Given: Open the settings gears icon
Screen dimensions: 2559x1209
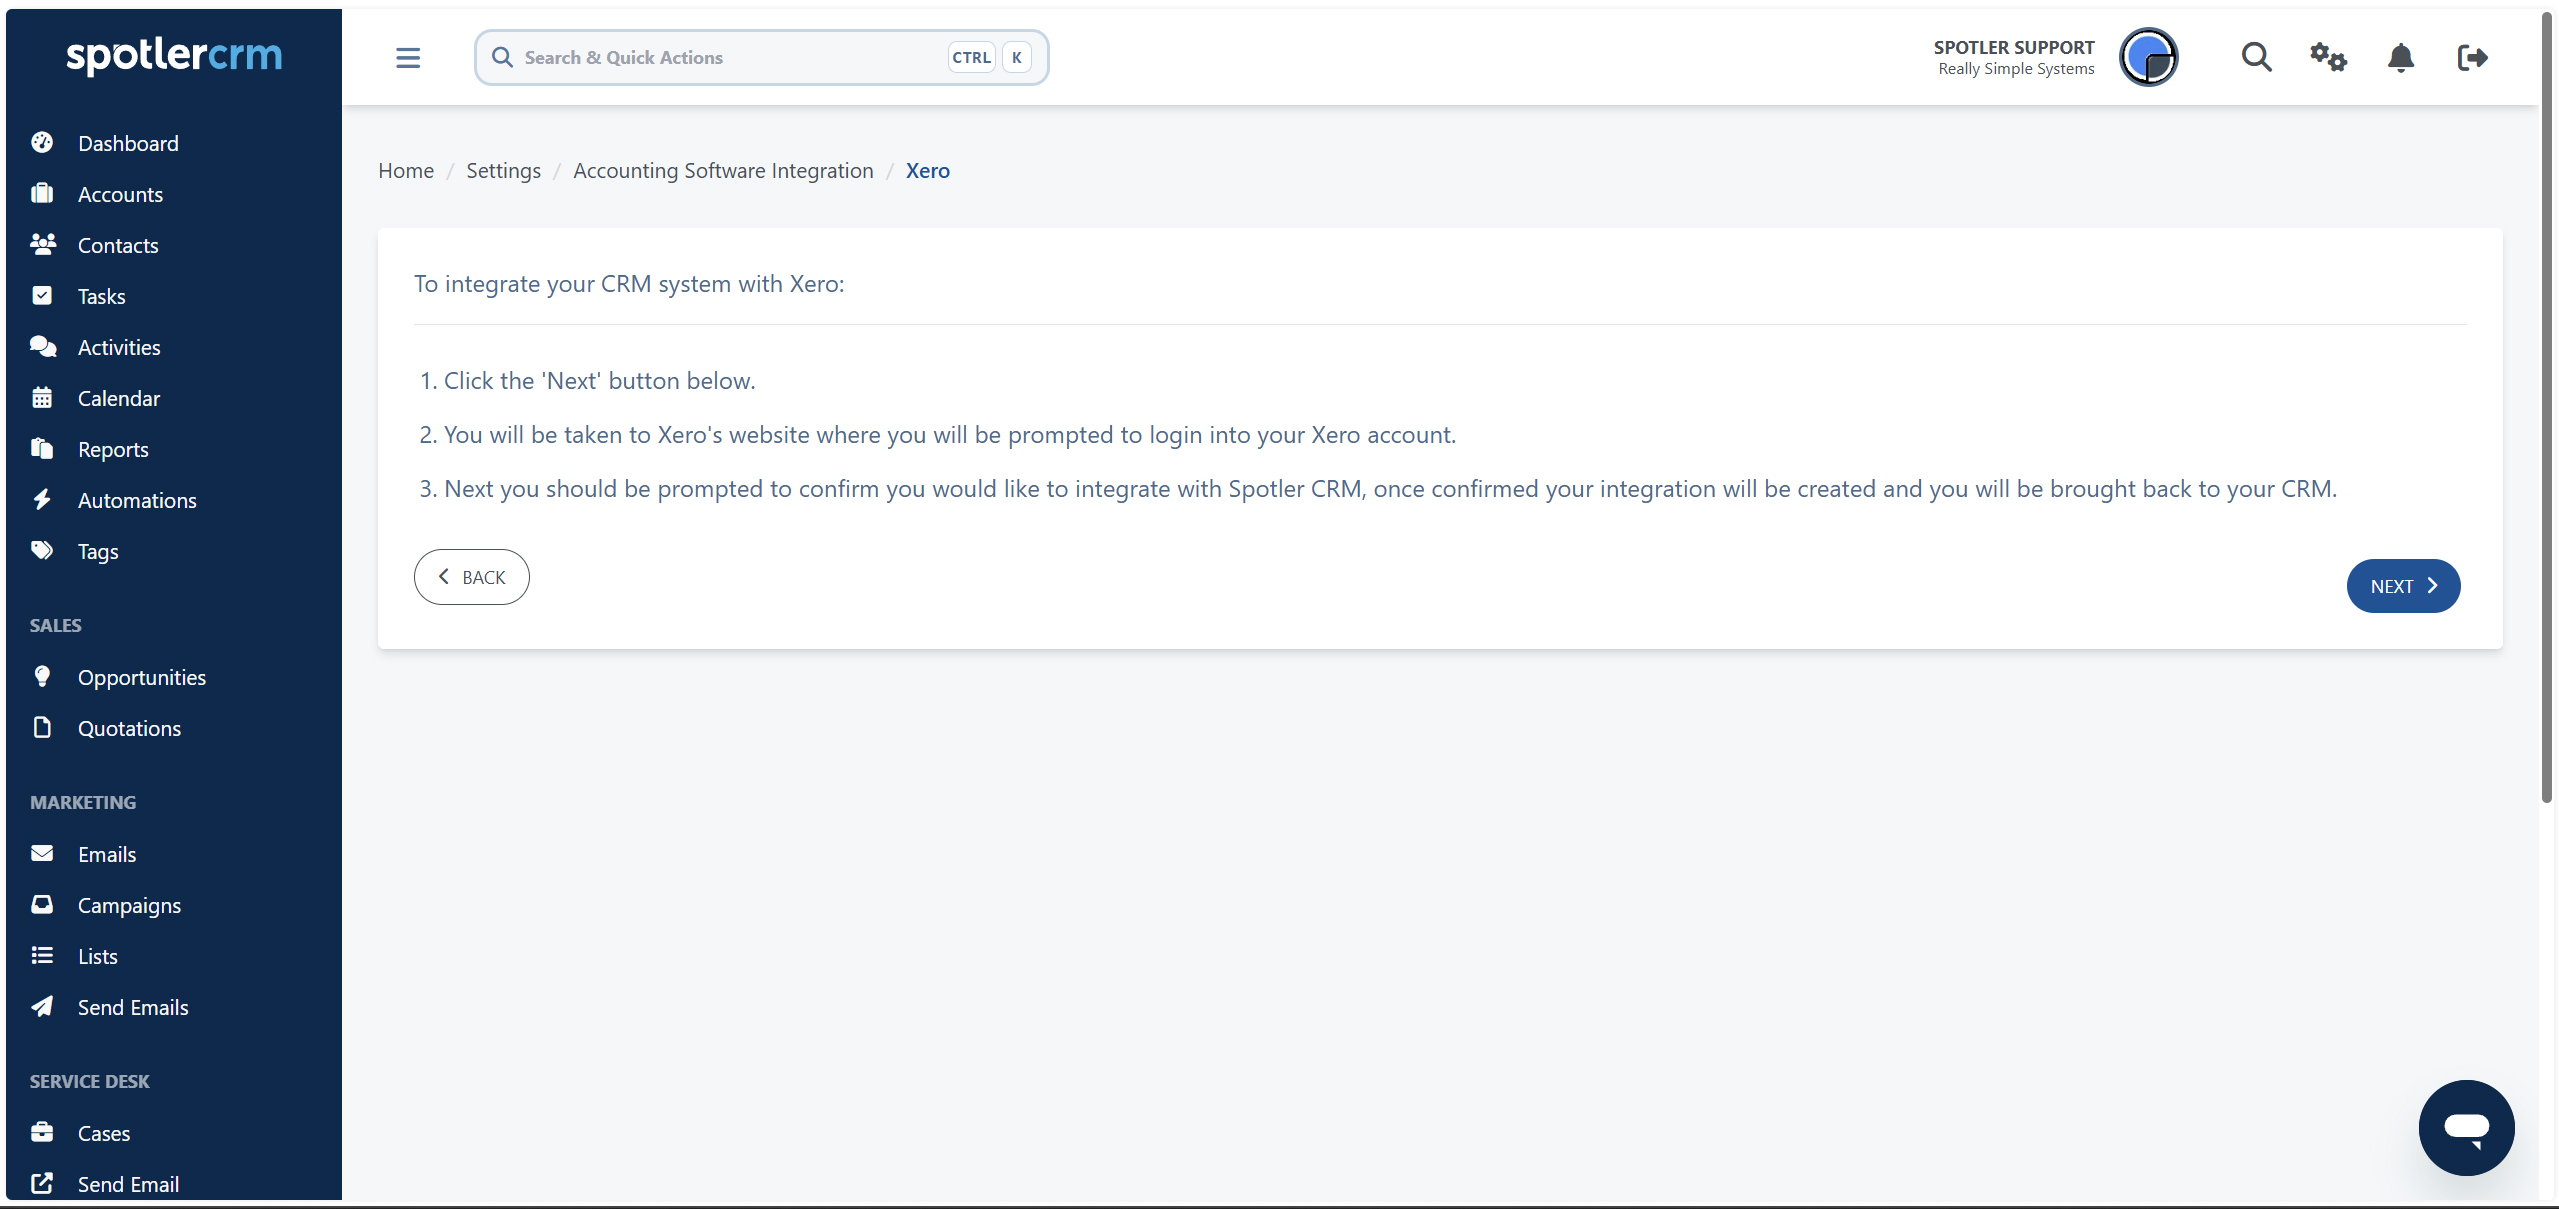Looking at the screenshot, I should [2328, 58].
